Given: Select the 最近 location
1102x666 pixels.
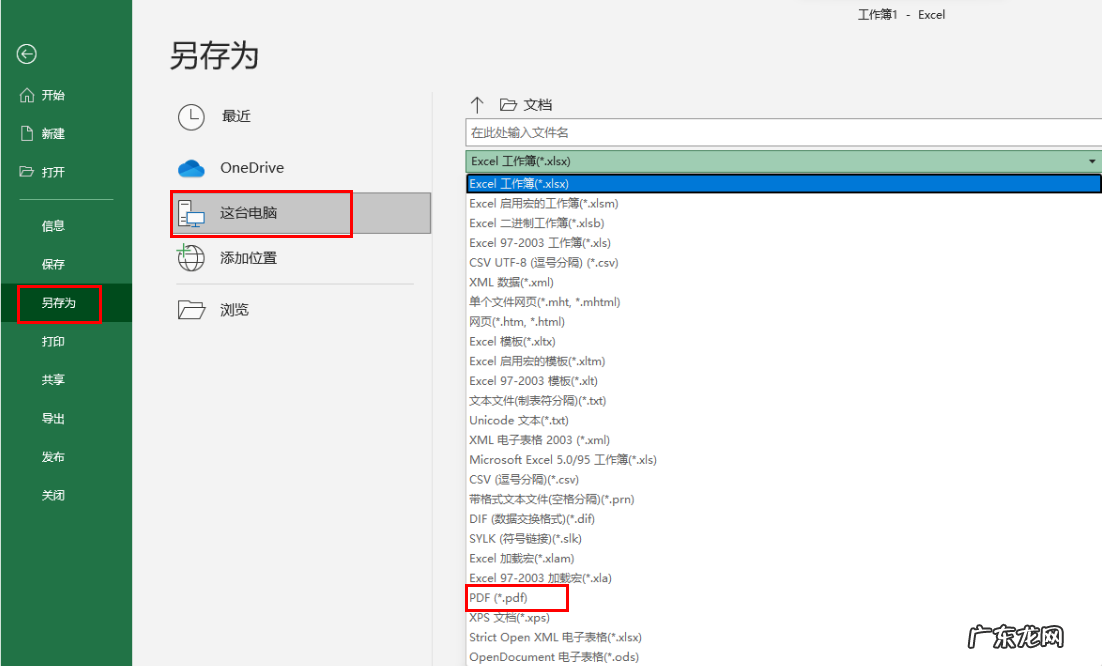Looking at the screenshot, I should pyautogui.click(x=237, y=117).
